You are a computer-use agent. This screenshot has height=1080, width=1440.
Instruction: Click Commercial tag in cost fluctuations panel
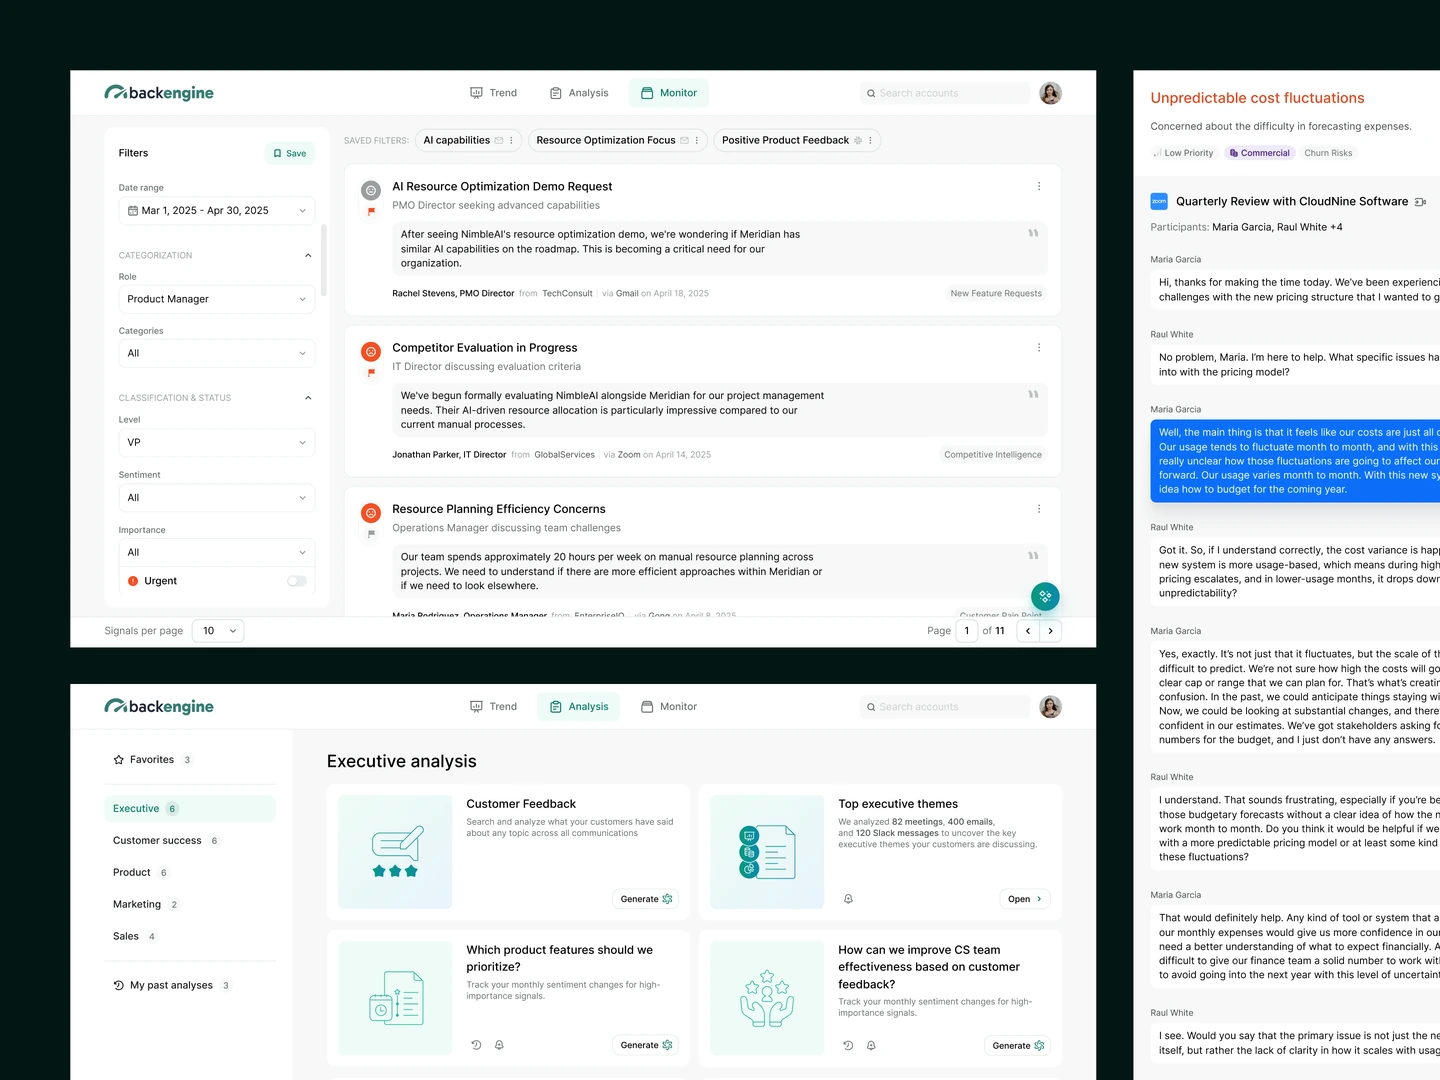[1260, 153]
